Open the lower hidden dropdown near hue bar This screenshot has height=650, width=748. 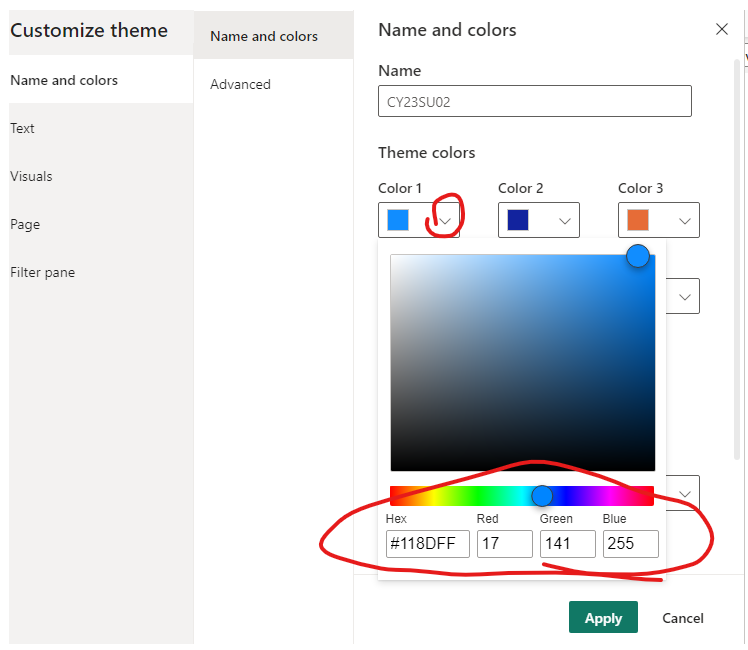[x=683, y=494]
